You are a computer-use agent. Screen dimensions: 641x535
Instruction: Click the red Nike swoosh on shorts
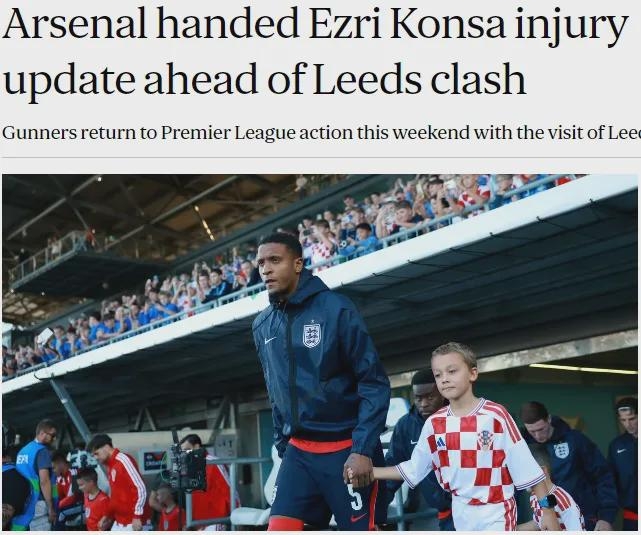pos(359,518)
